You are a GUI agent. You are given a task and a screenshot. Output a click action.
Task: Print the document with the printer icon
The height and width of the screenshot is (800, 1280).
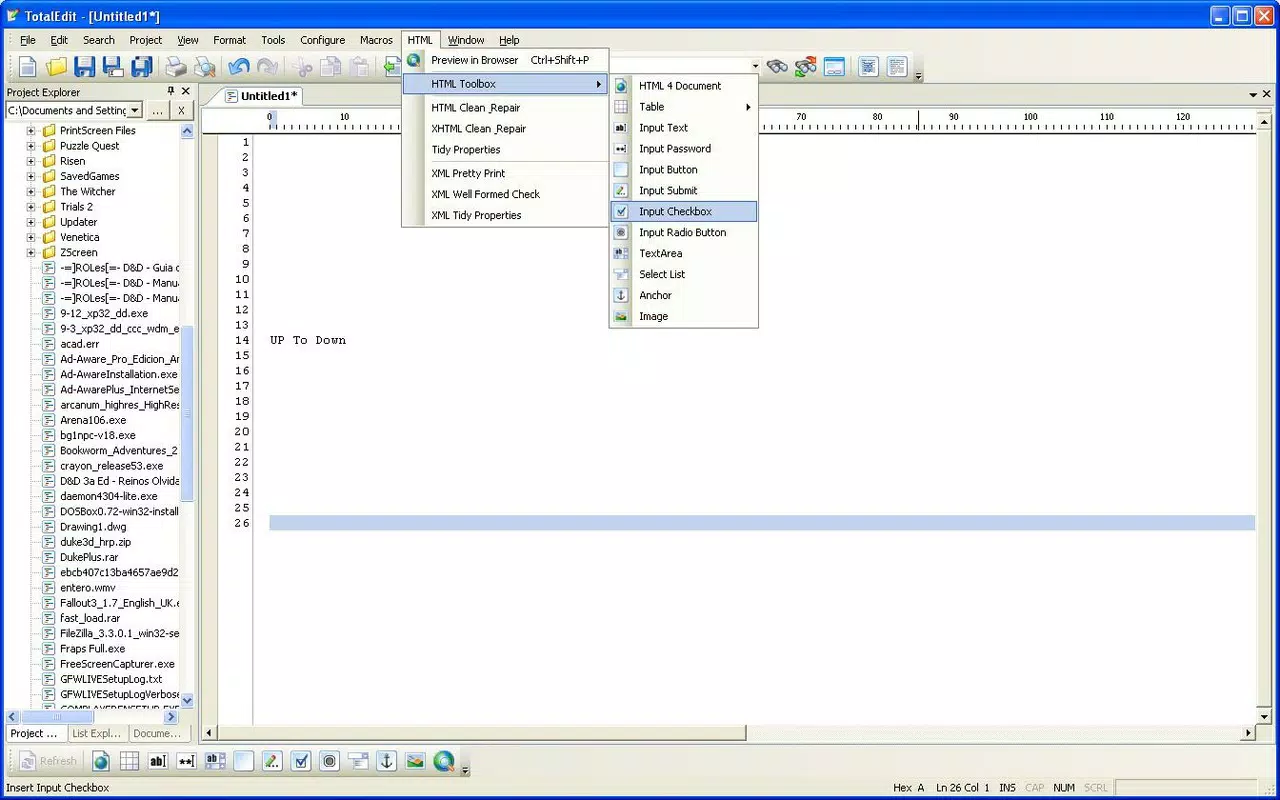(x=176, y=67)
